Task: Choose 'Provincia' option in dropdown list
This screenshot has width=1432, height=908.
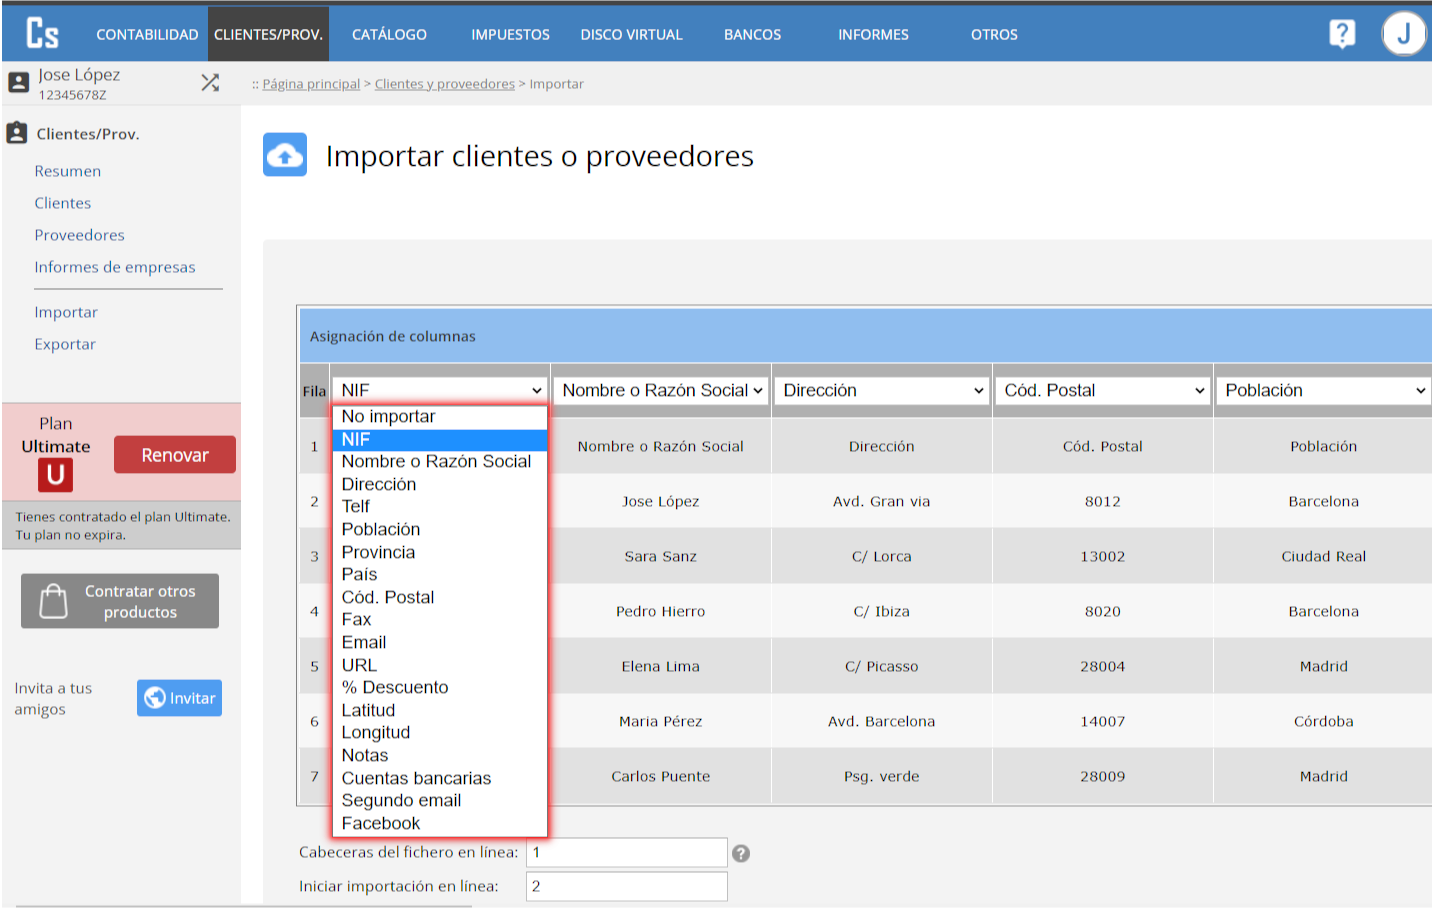Action: click(440, 552)
